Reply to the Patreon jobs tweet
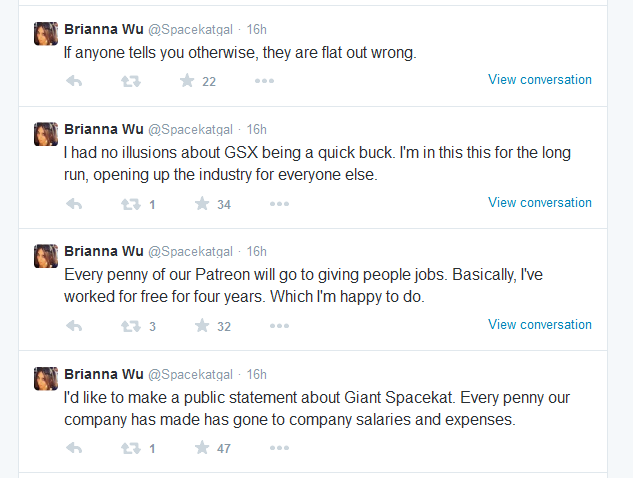 74,326
